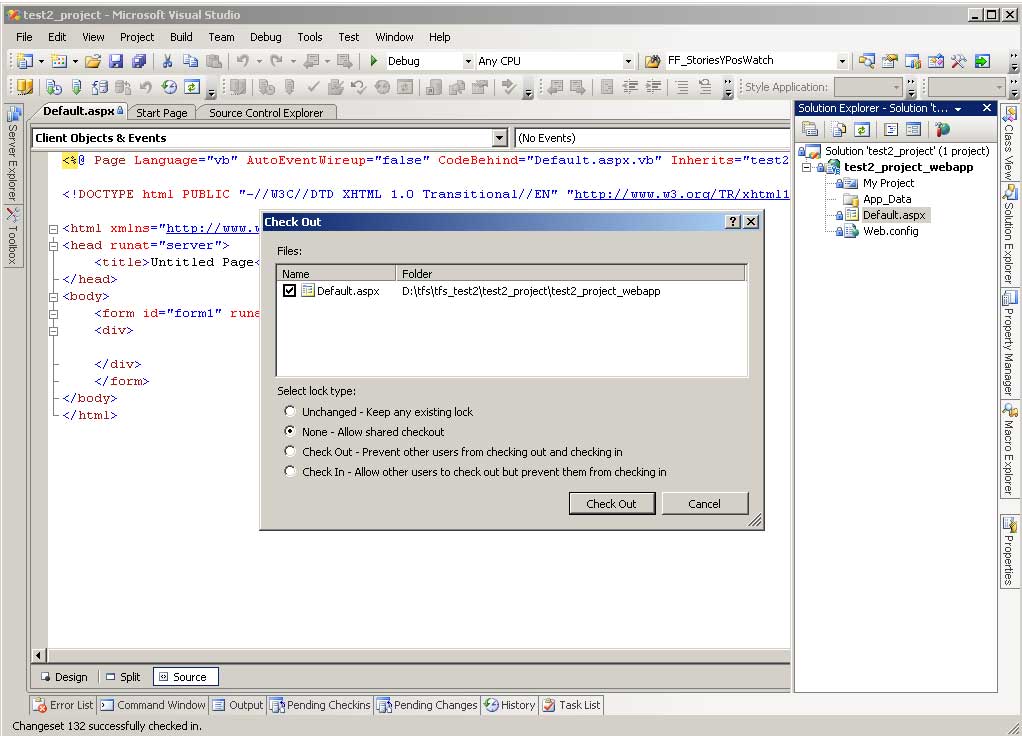
Task: Click the source control View History clock icon
Action: 169,87
